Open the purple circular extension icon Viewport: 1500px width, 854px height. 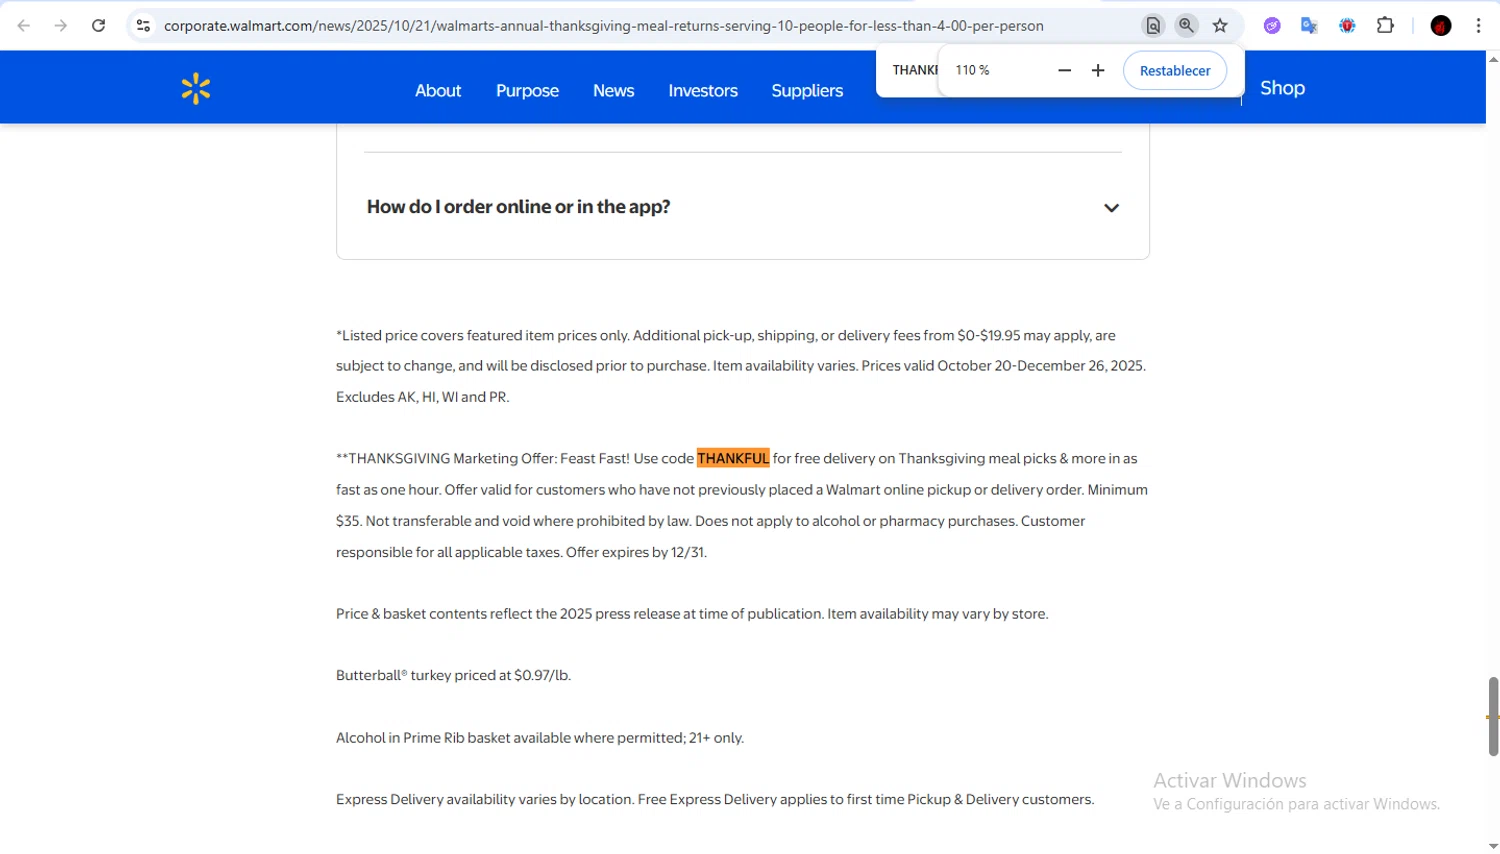pyautogui.click(x=1272, y=26)
